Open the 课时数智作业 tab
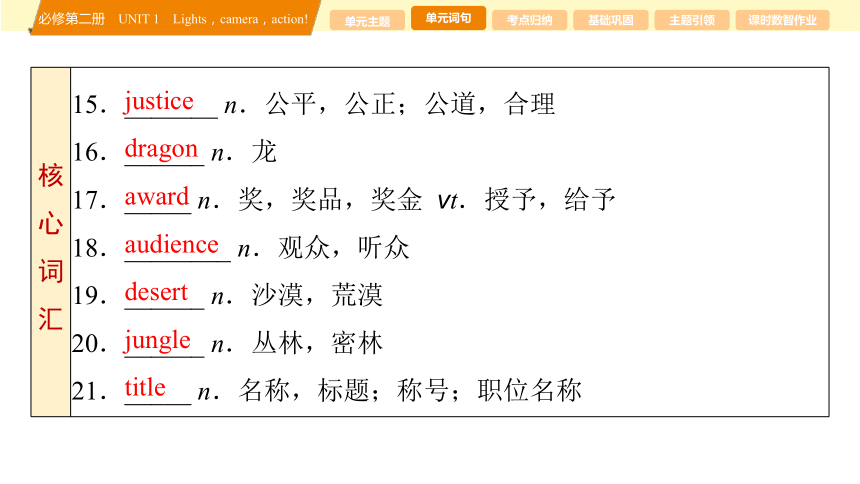 782,21
